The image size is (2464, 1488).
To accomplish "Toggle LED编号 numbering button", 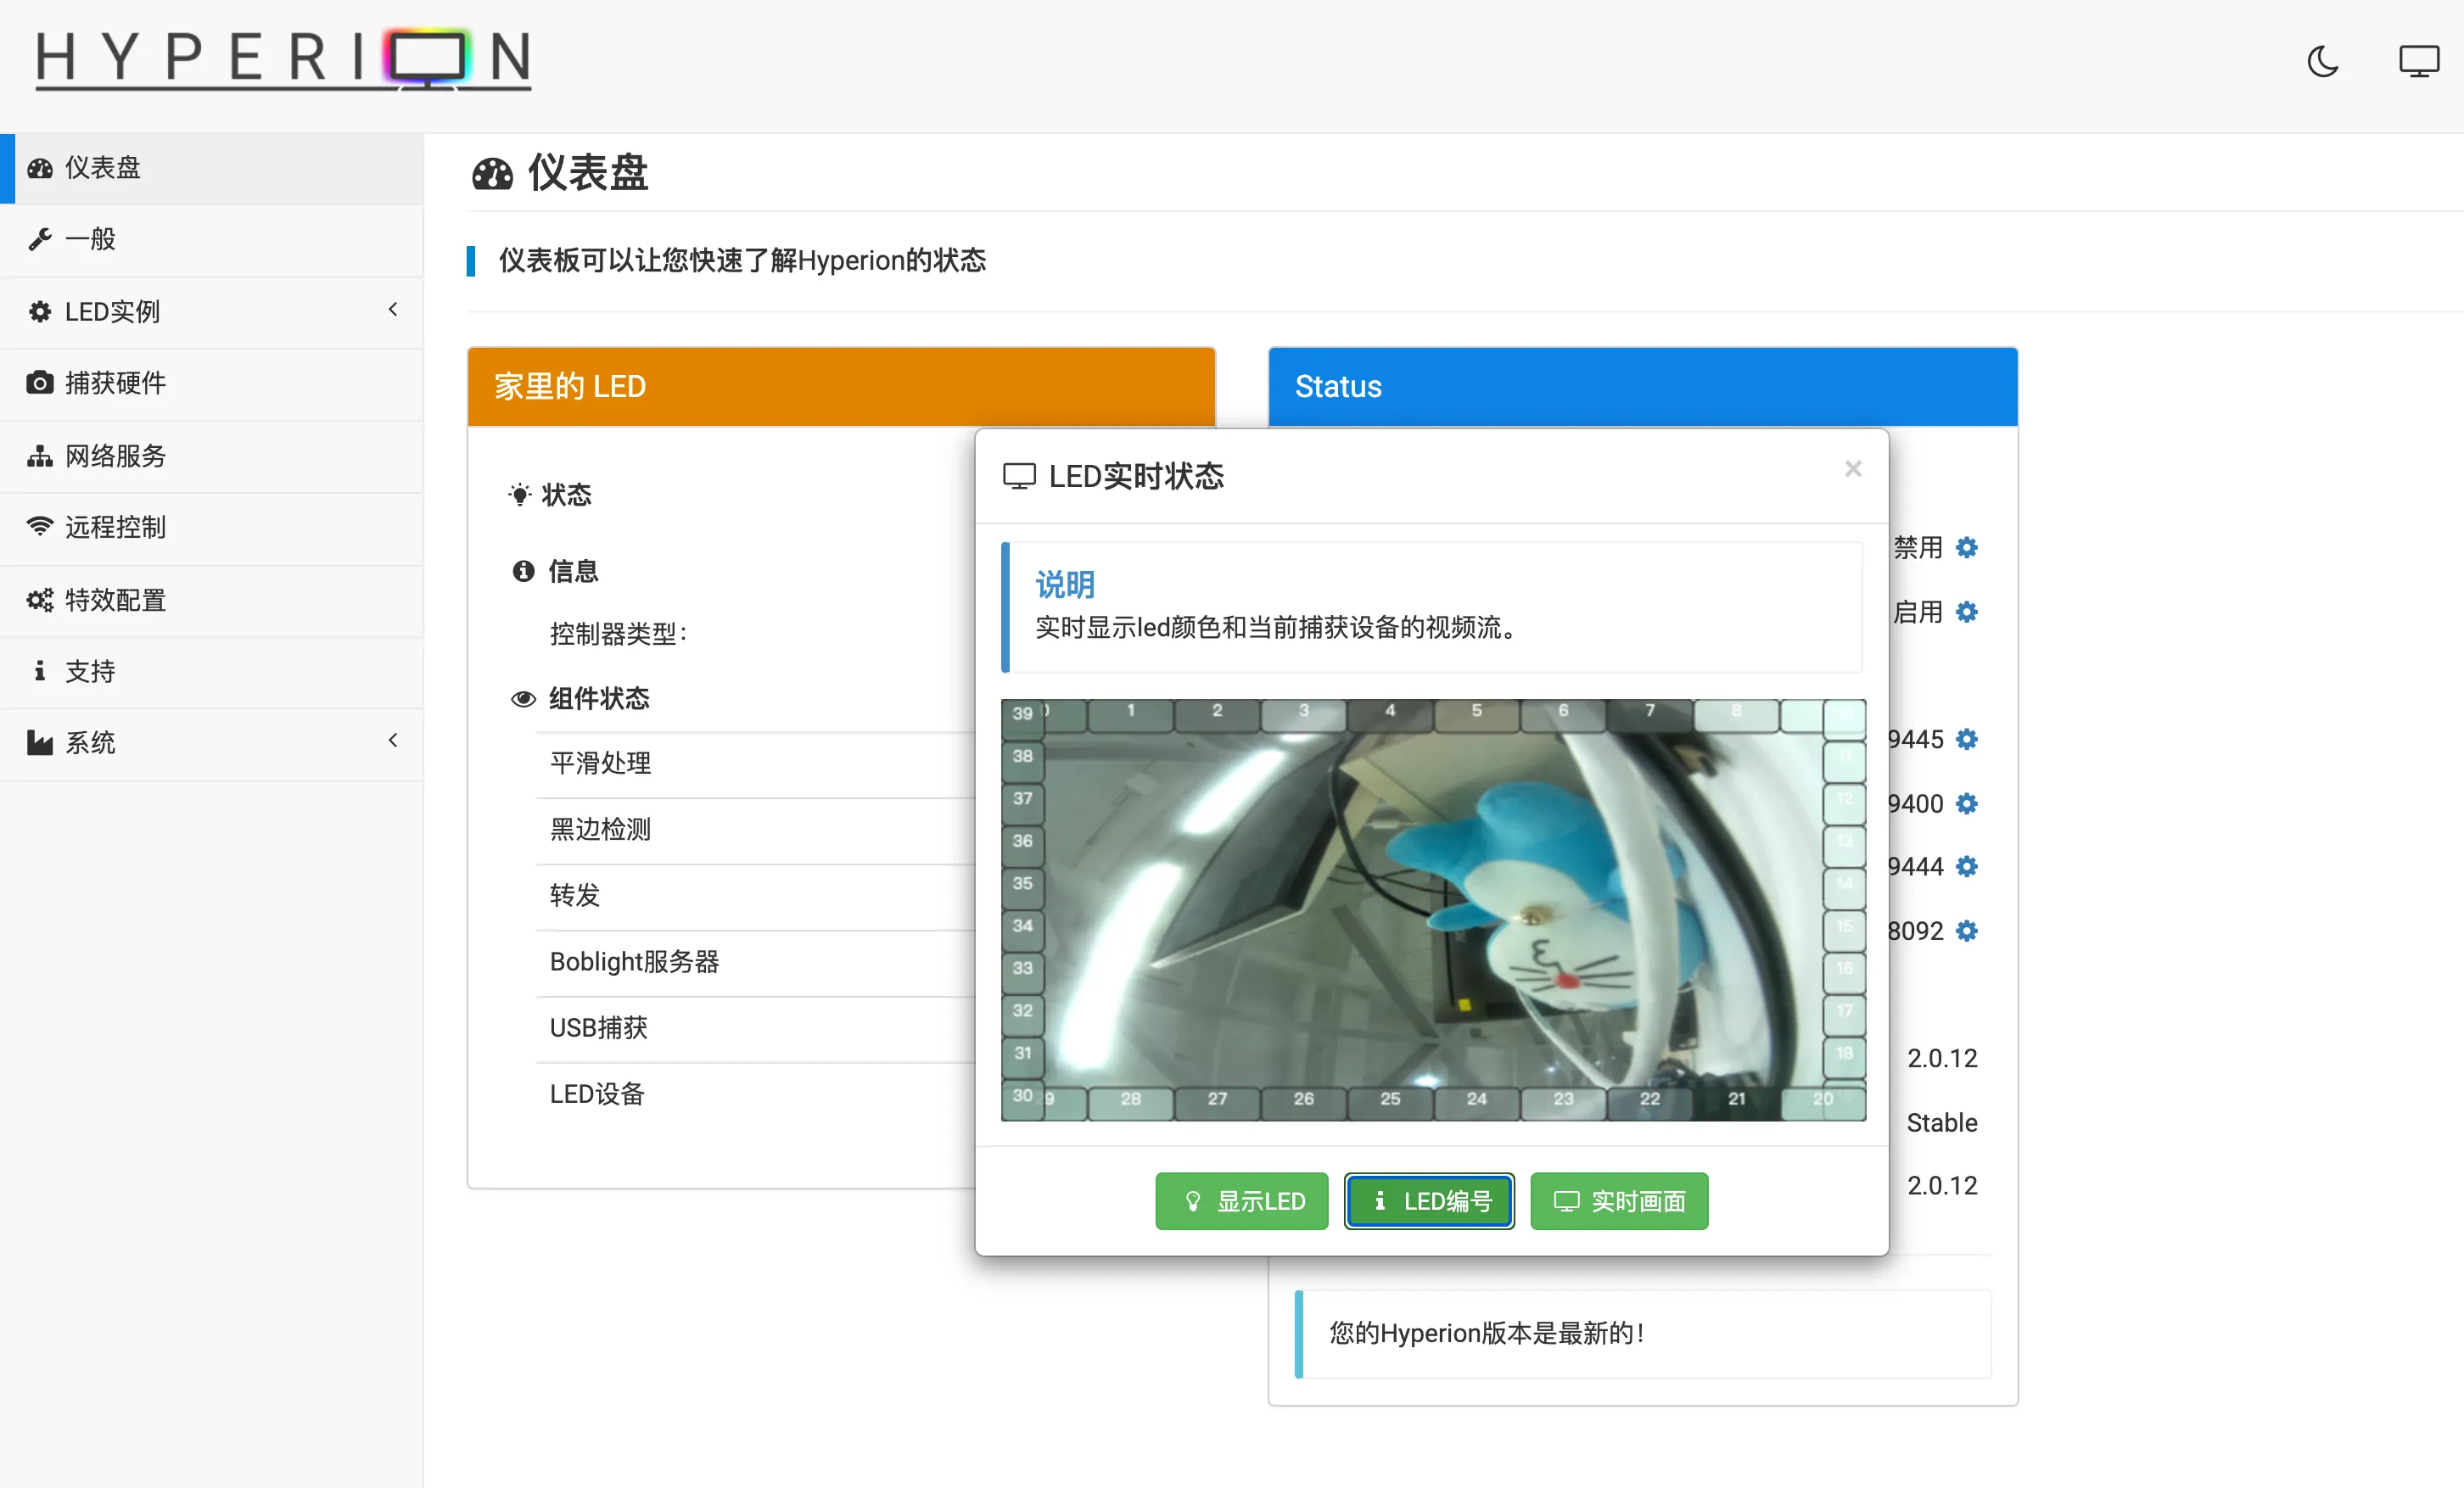I will (1429, 1201).
